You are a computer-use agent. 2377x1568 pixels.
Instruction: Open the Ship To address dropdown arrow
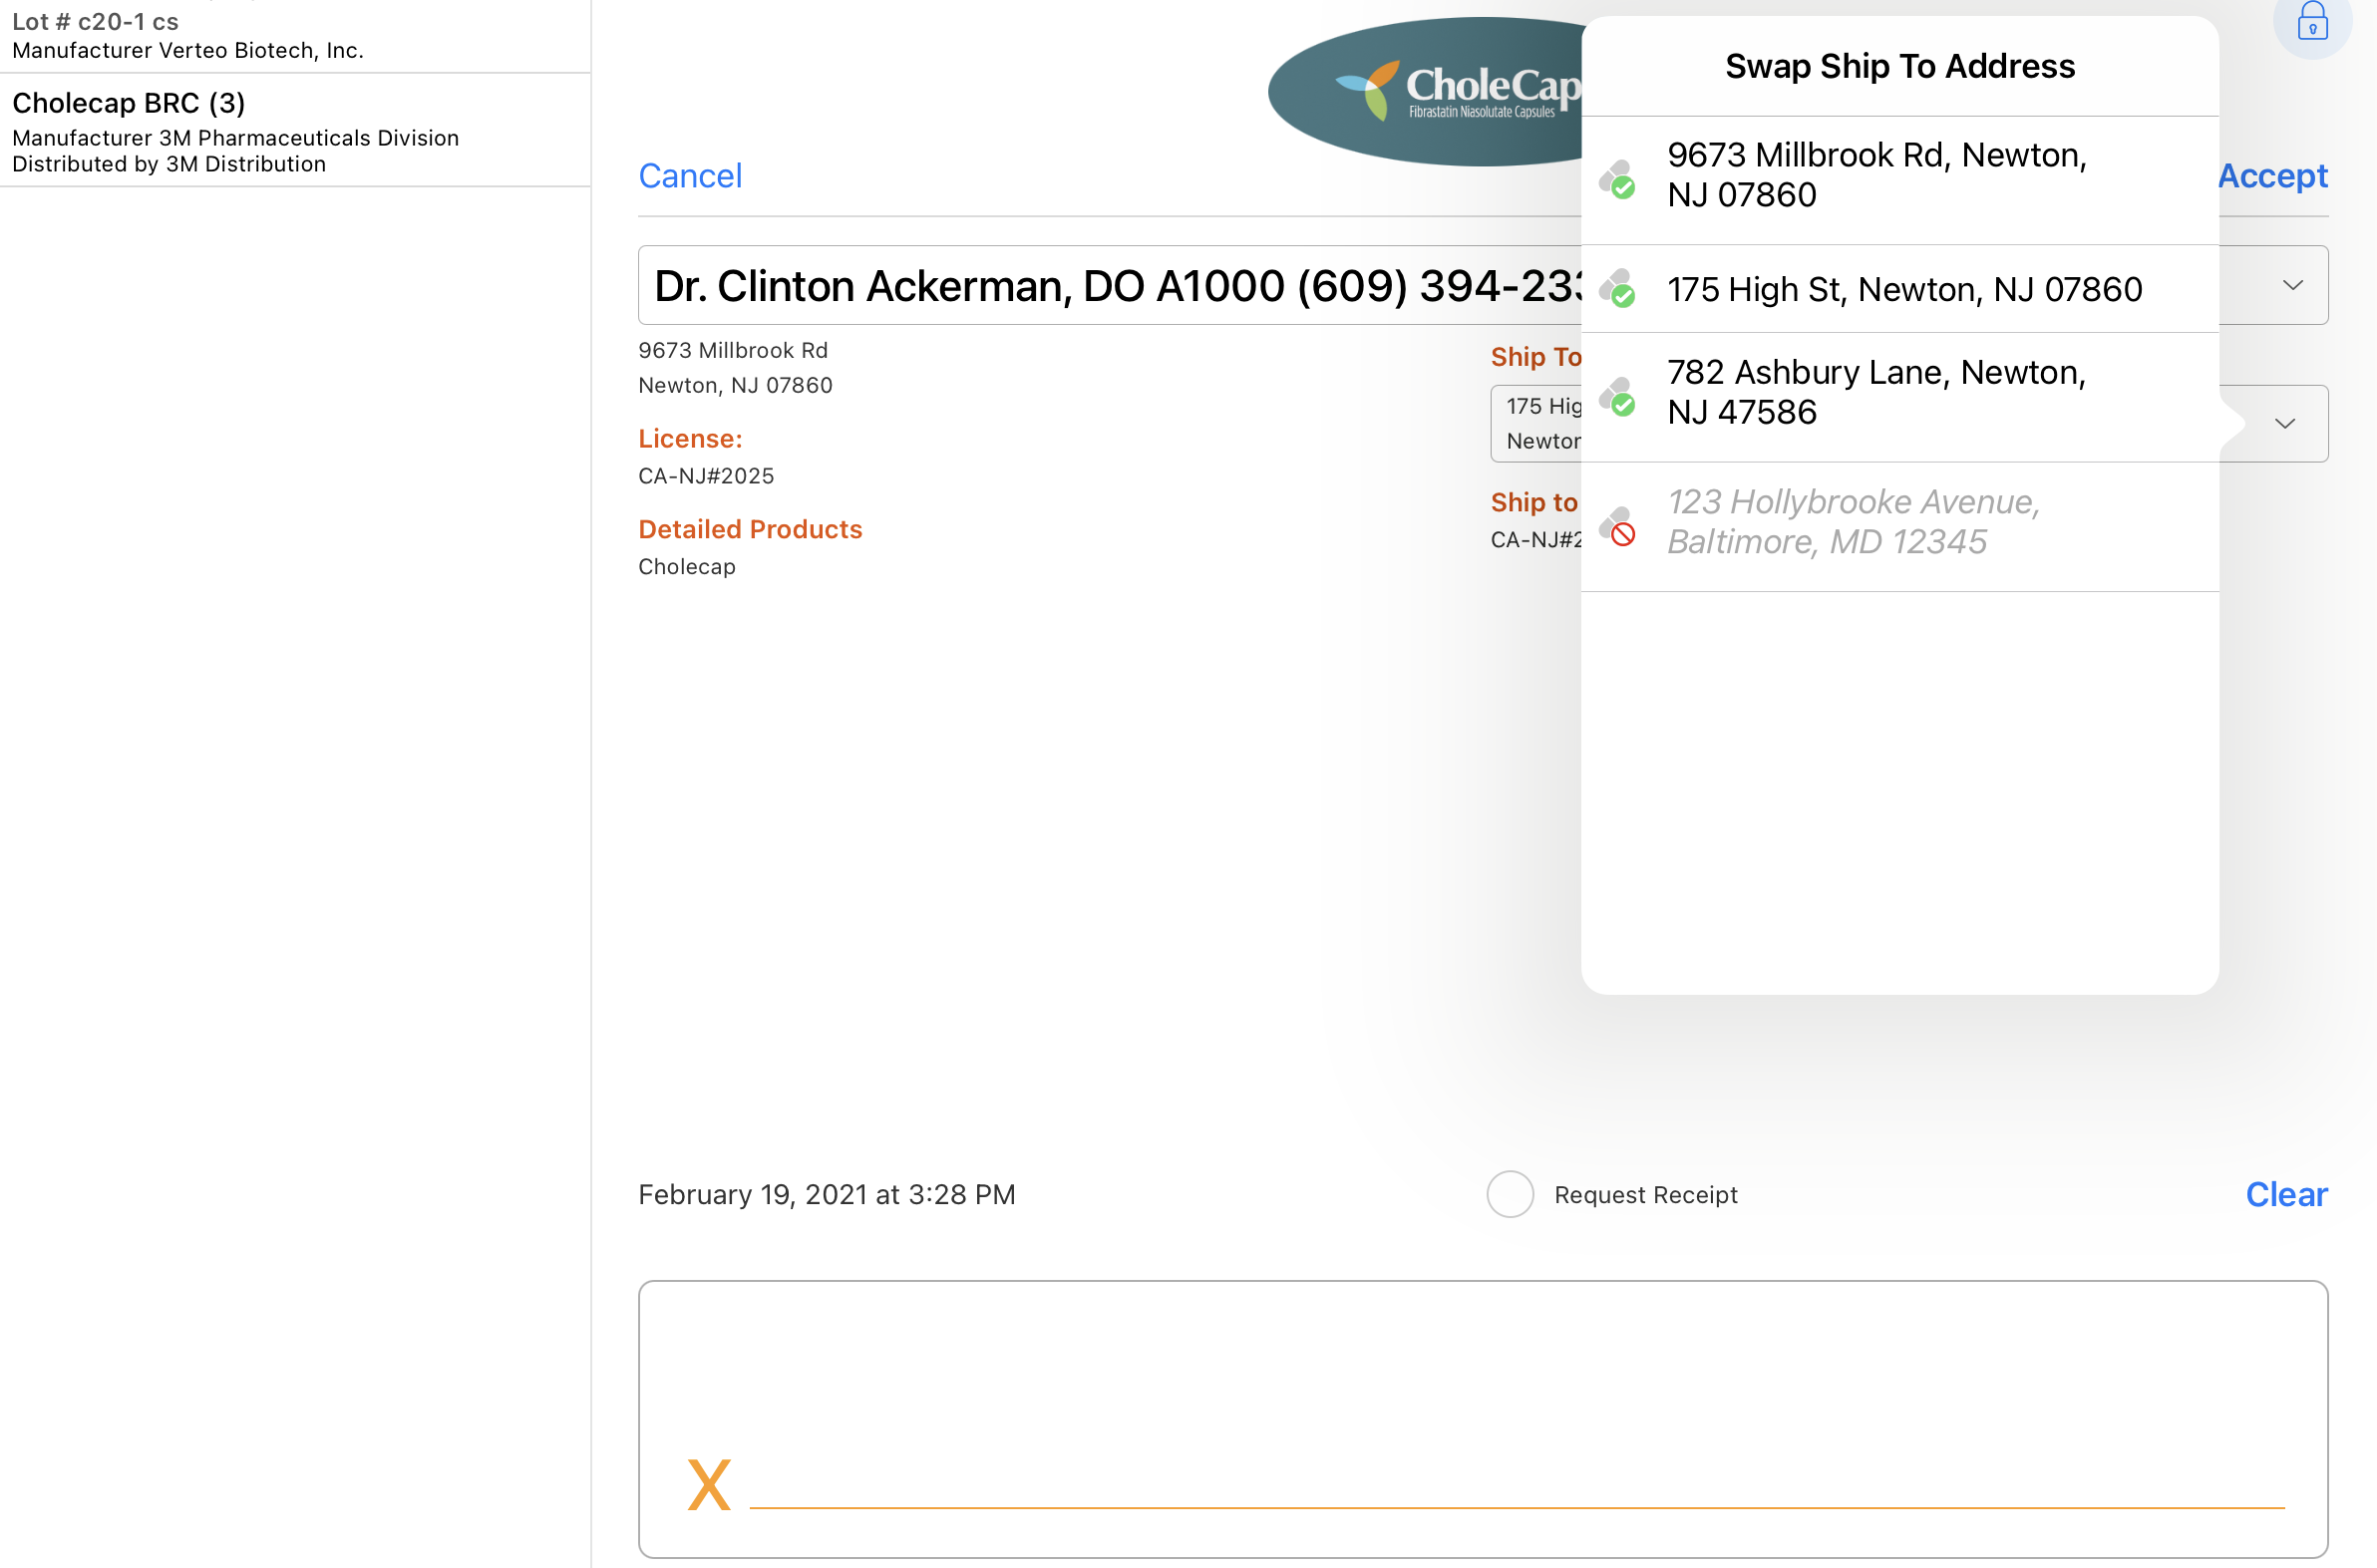(2284, 424)
